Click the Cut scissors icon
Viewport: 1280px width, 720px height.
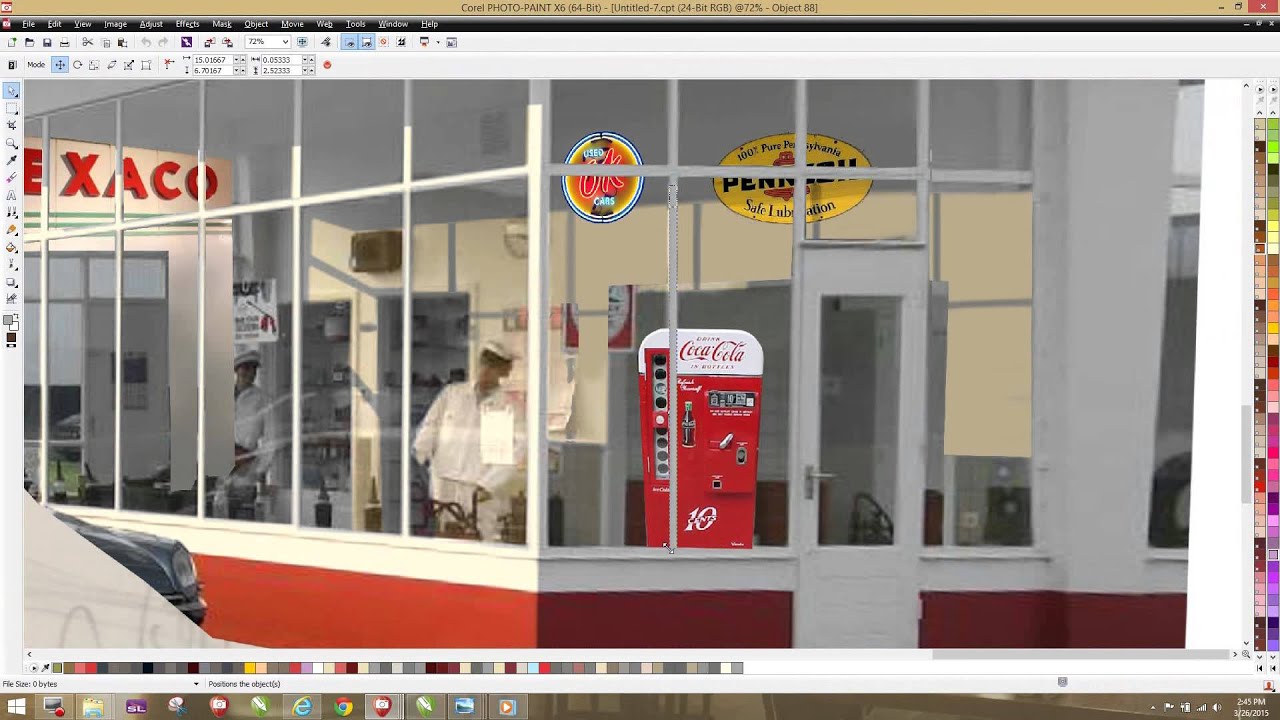(x=87, y=42)
